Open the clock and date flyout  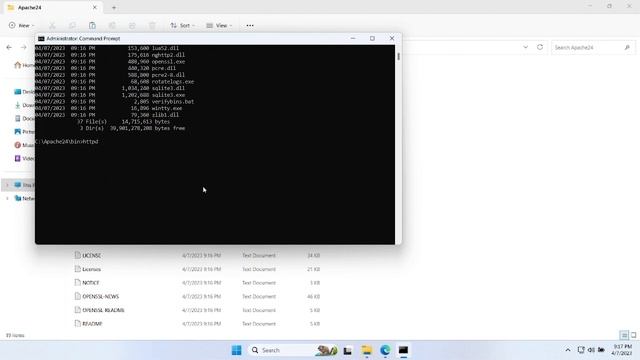pyautogui.click(x=621, y=350)
